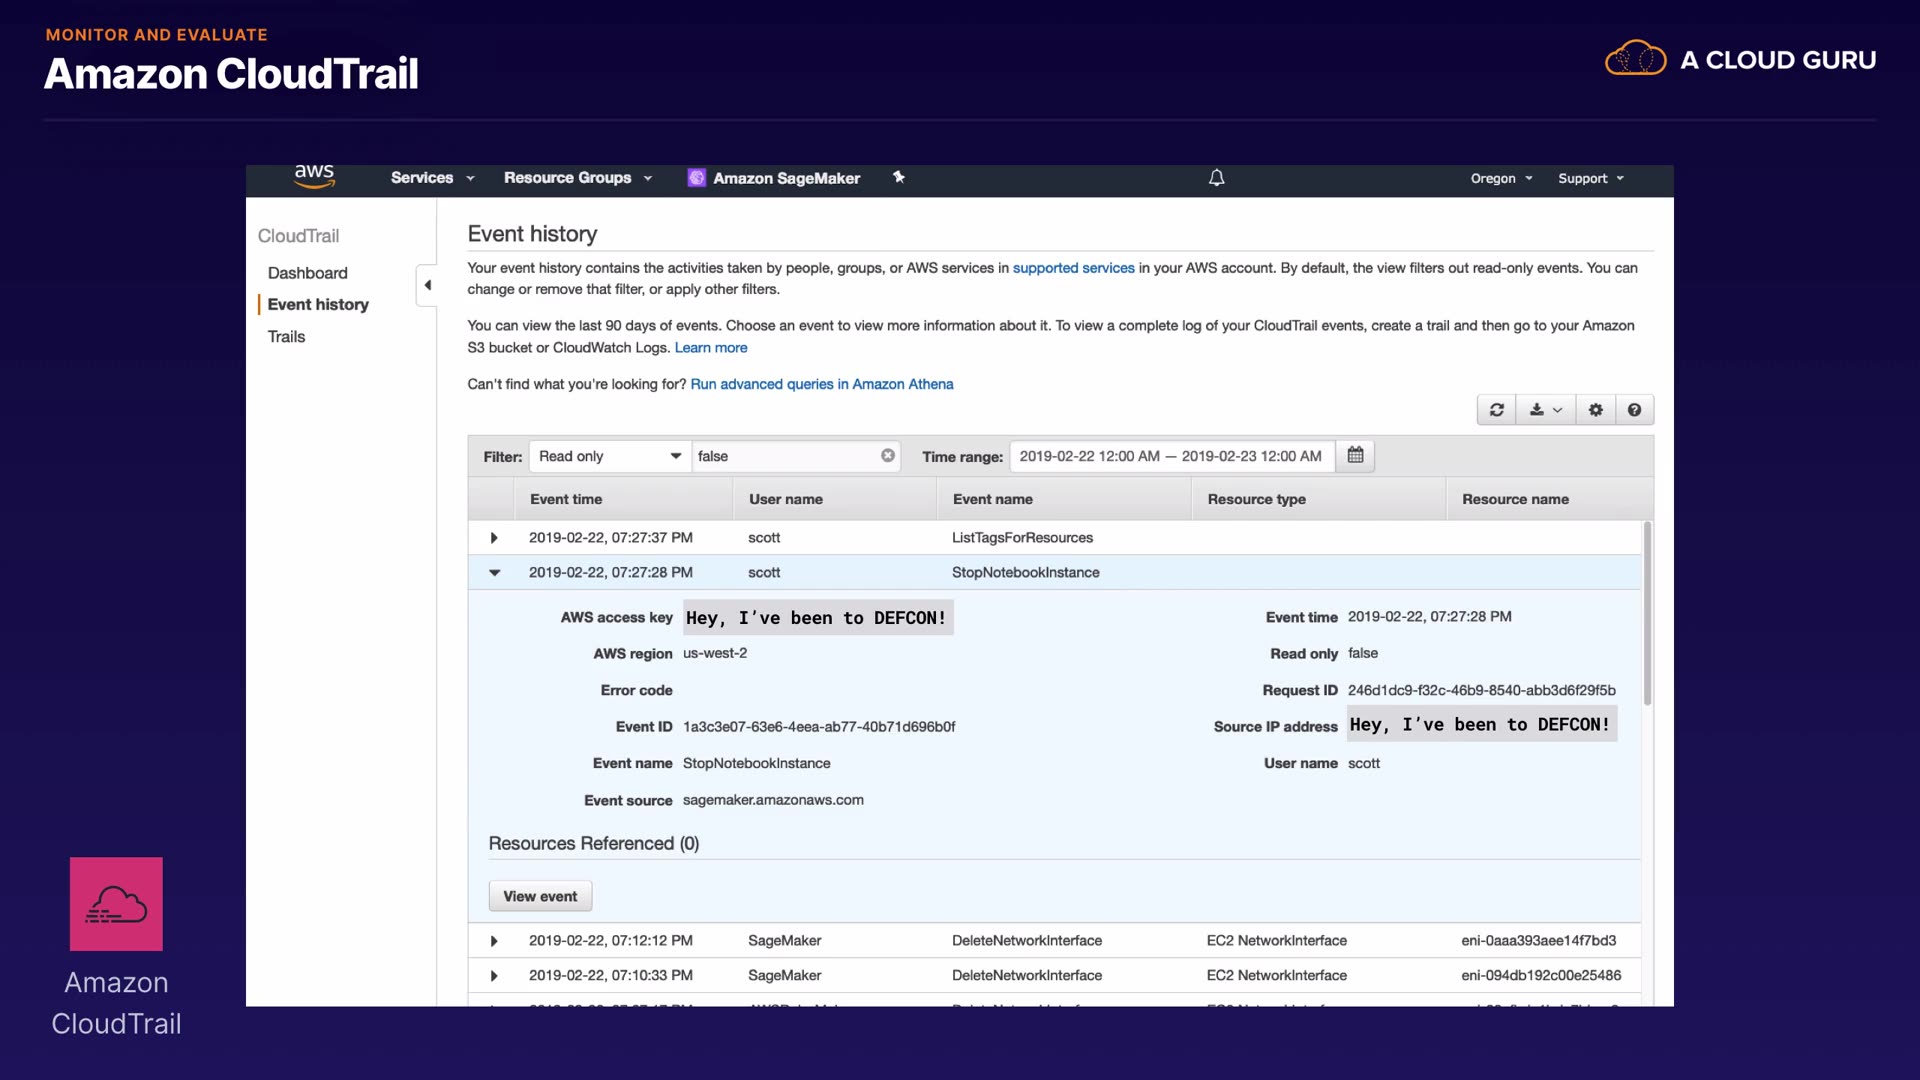Collapse the CloudTrail side navigation panel
The height and width of the screenshot is (1080, 1920).
coord(427,285)
